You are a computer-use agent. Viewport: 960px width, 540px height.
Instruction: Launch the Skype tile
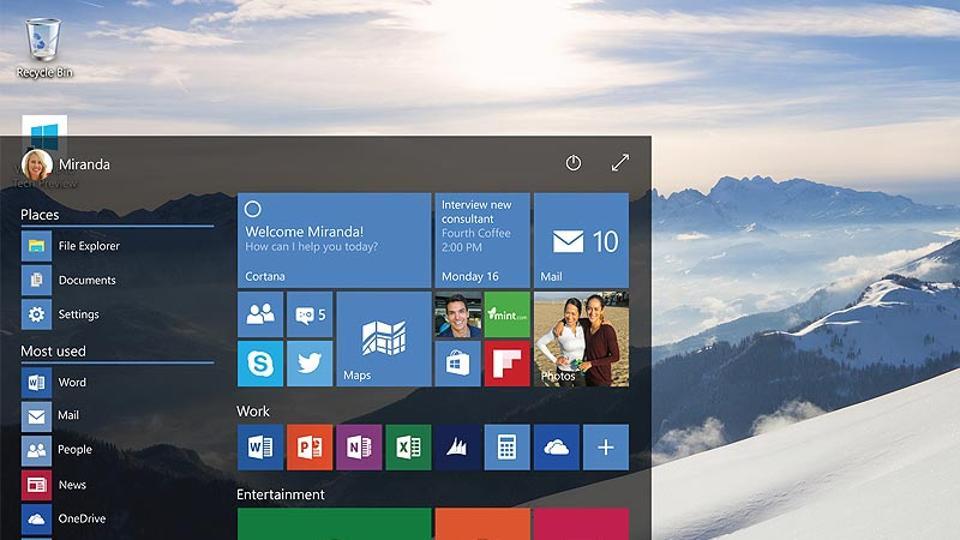[x=260, y=364]
